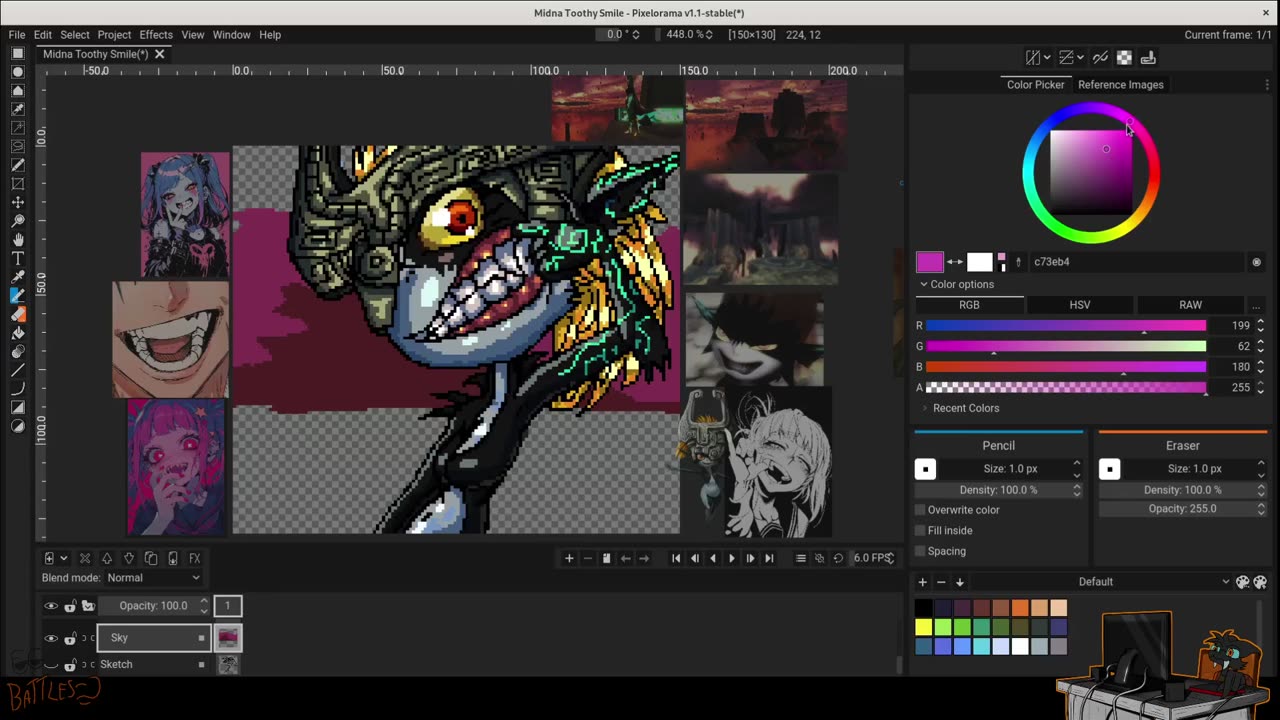Open timeline settings menu icon
The height and width of the screenshot is (720, 1280).
800,558
